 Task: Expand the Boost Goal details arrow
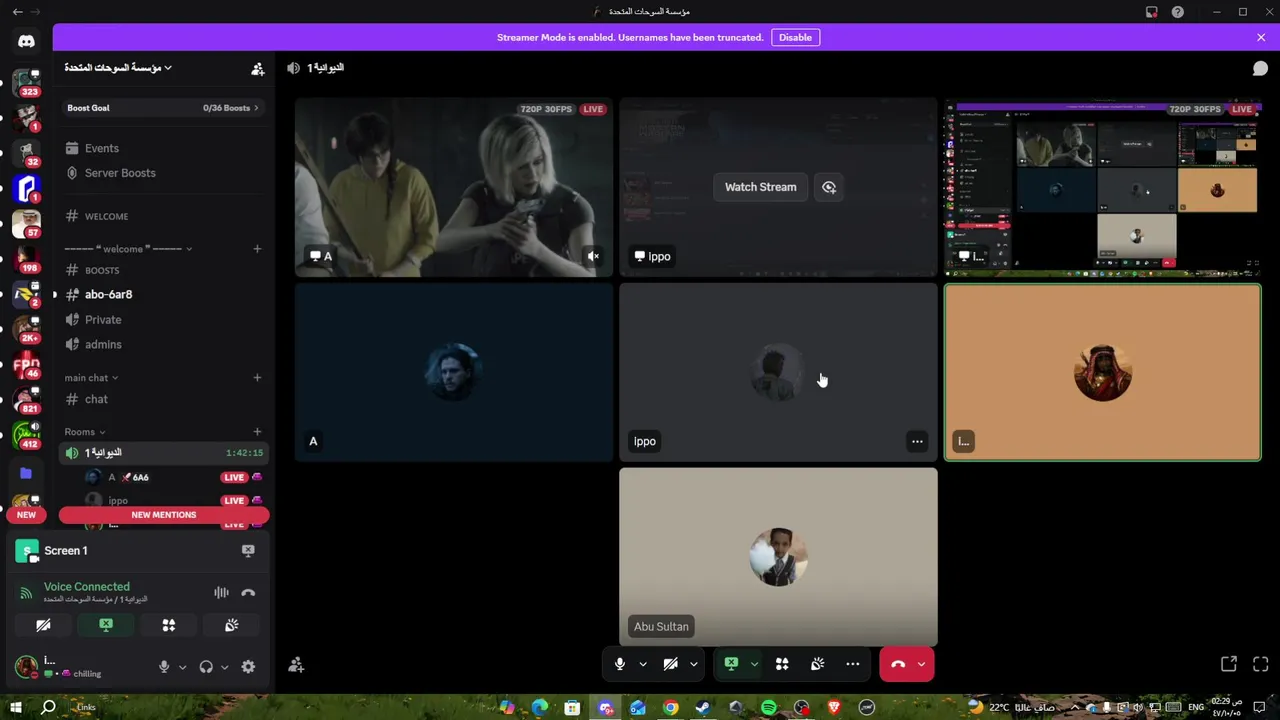click(256, 108)
